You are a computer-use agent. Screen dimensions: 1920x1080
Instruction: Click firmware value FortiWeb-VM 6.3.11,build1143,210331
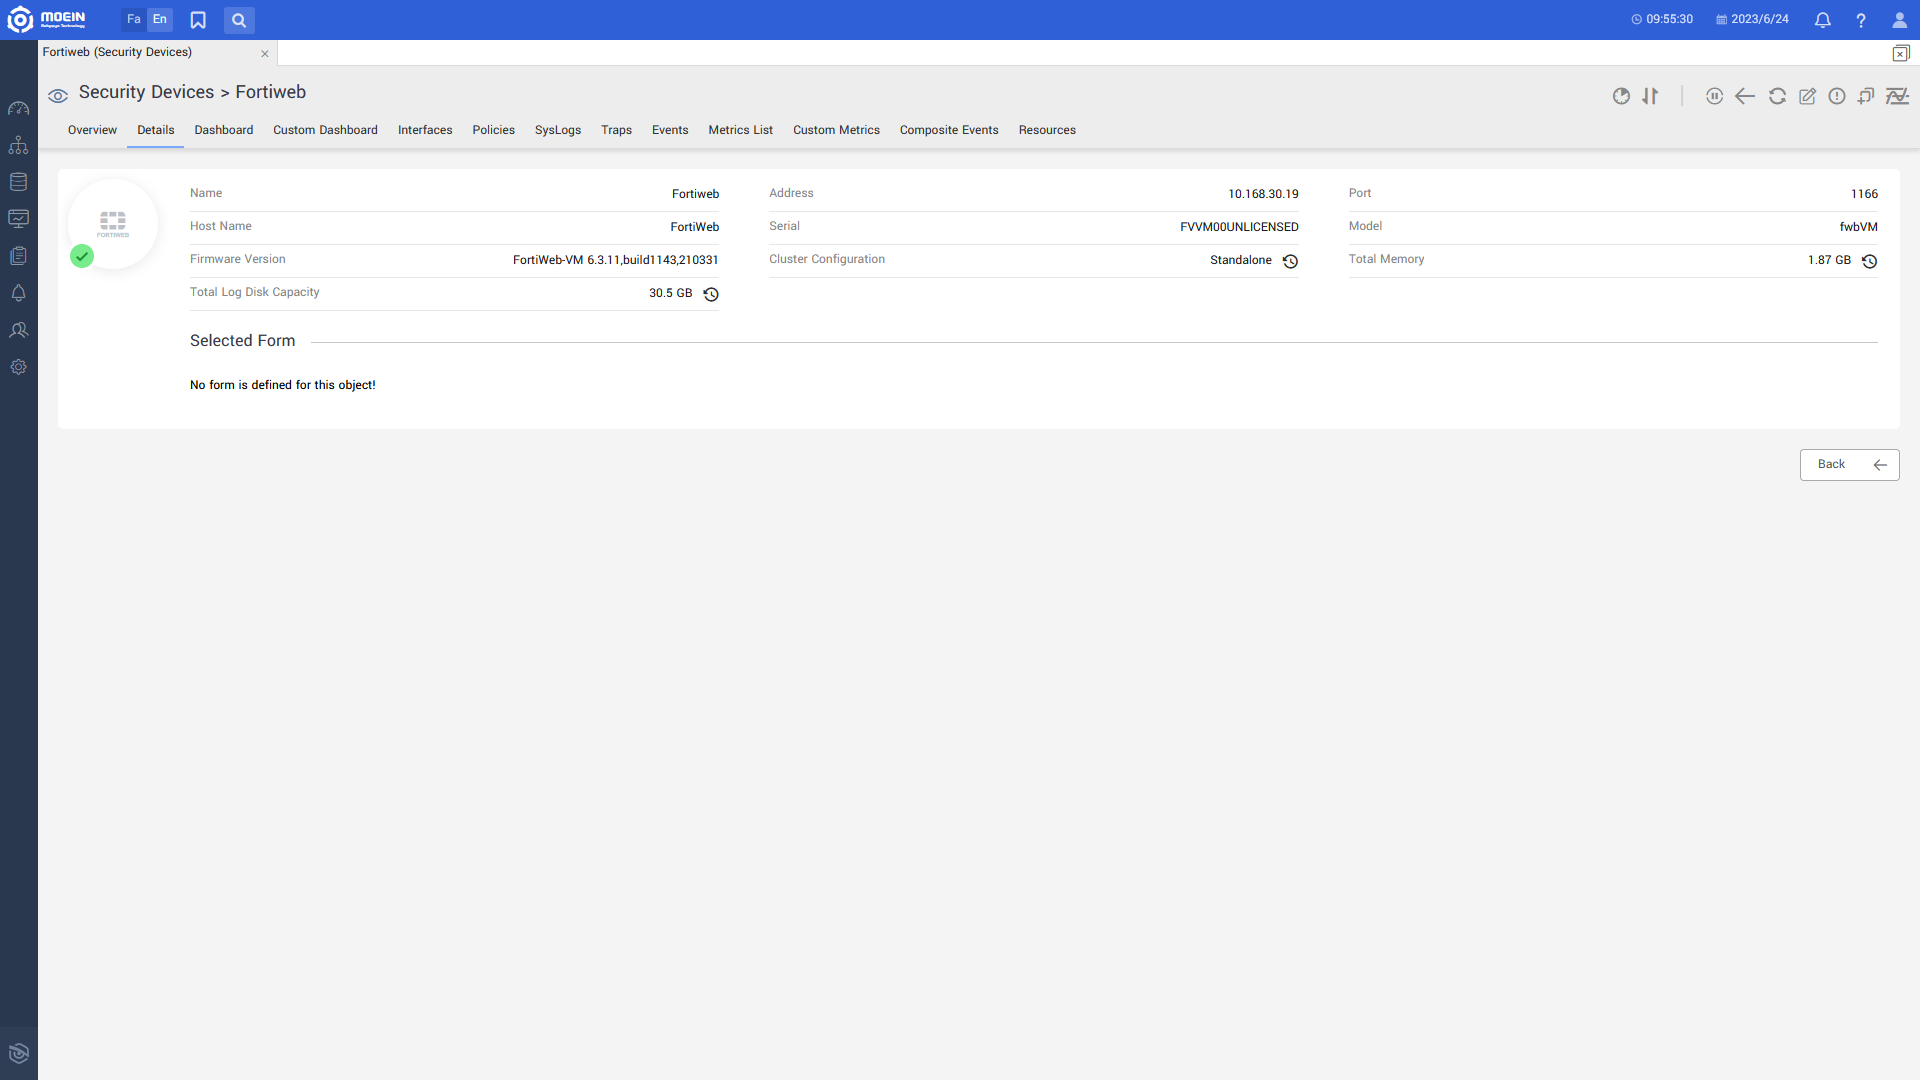[616, 260]
